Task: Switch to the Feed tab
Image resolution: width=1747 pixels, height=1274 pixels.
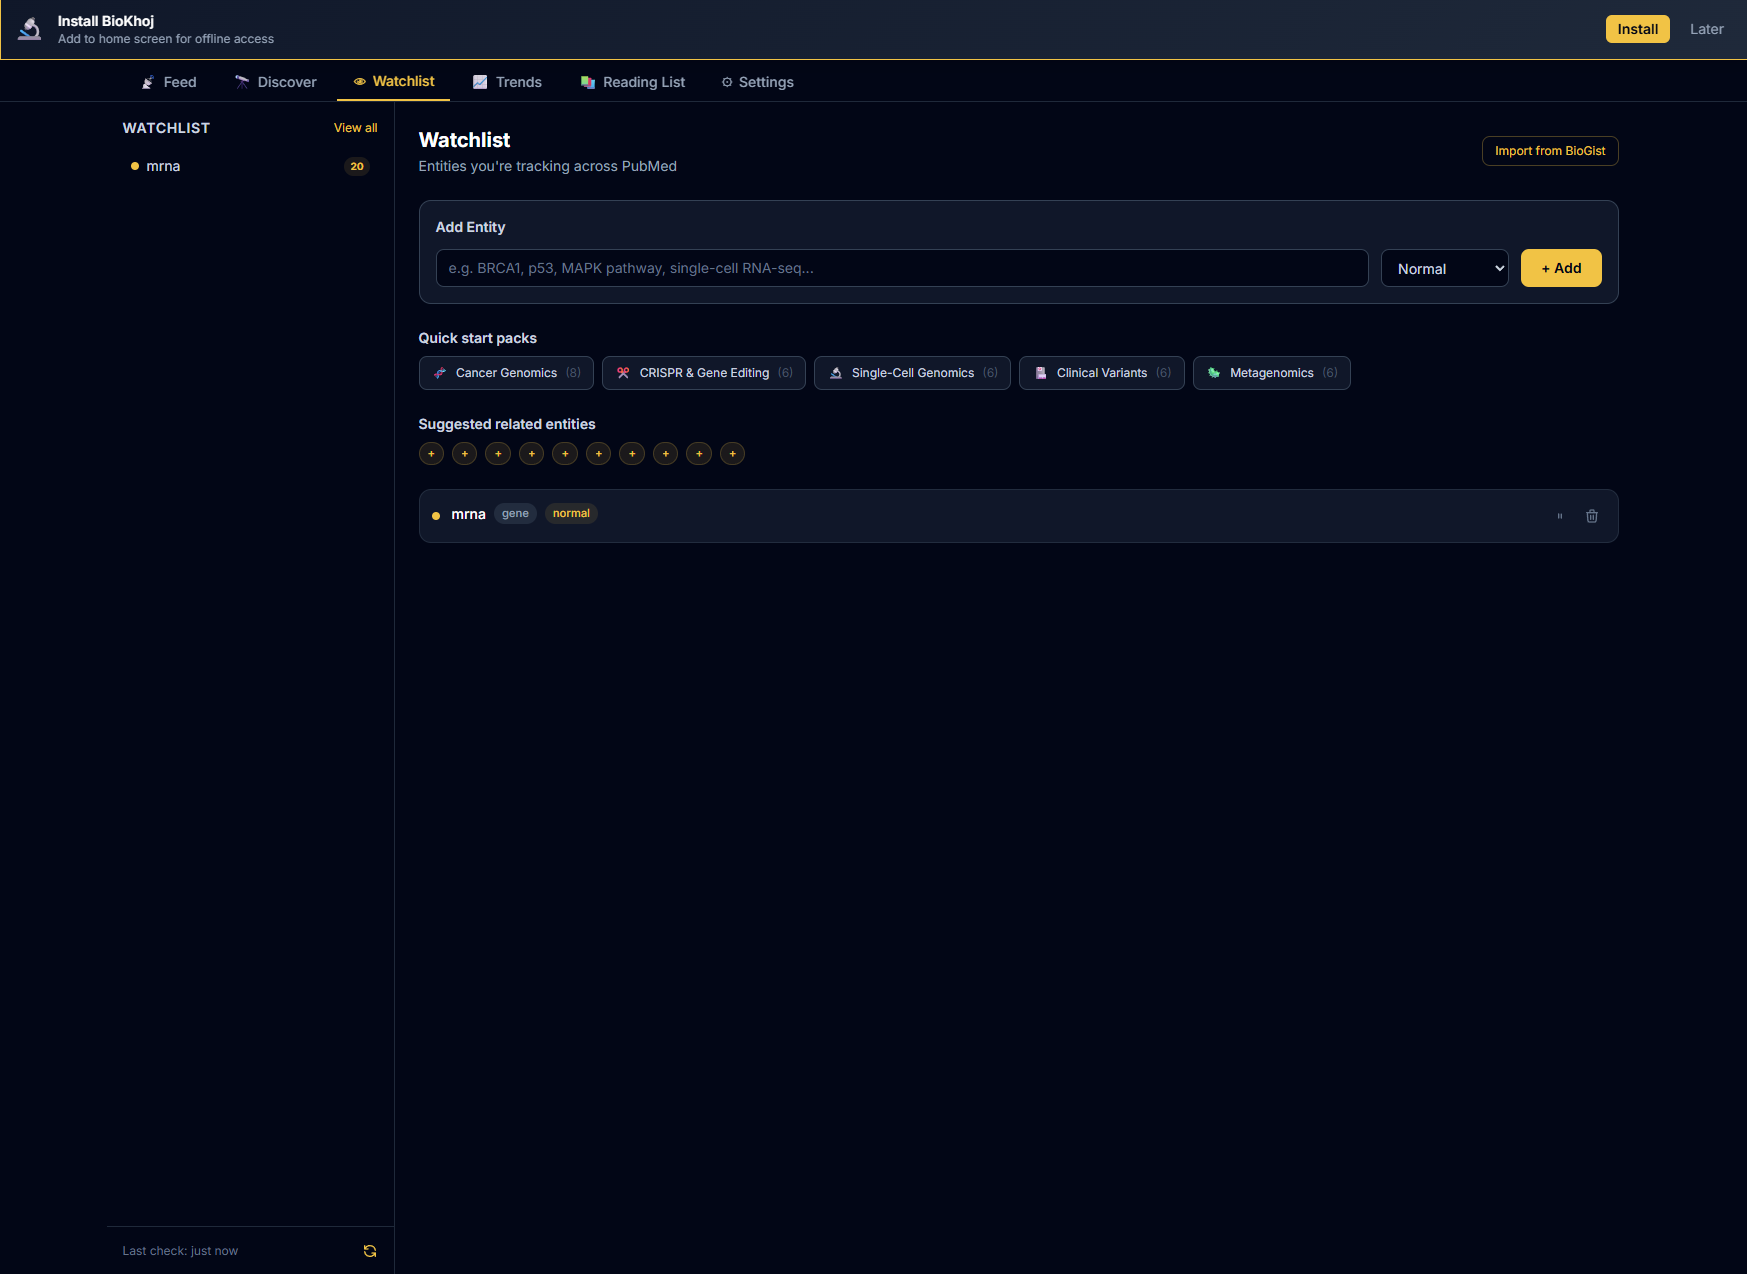Action: point(168,81)
